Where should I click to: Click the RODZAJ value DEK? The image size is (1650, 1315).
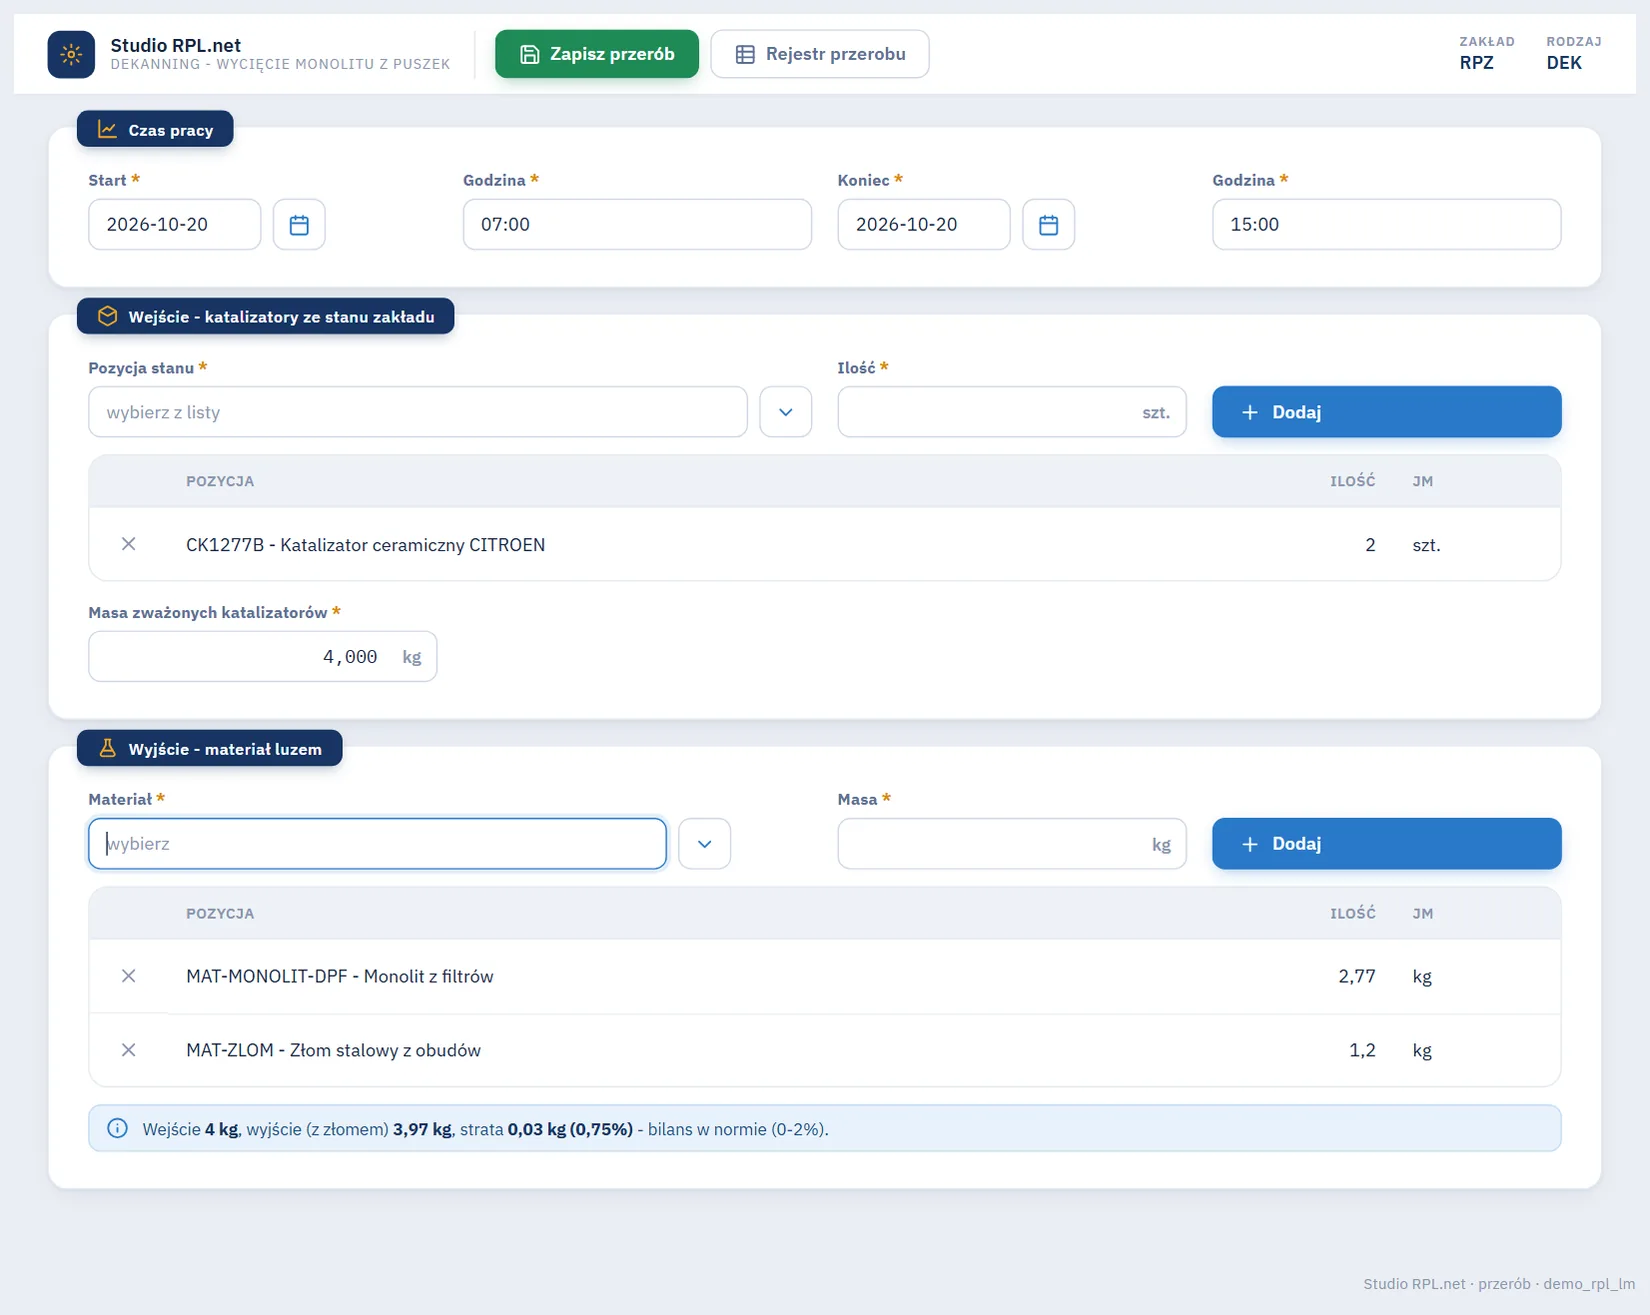pyautogui.click(x=1564, y=63)
